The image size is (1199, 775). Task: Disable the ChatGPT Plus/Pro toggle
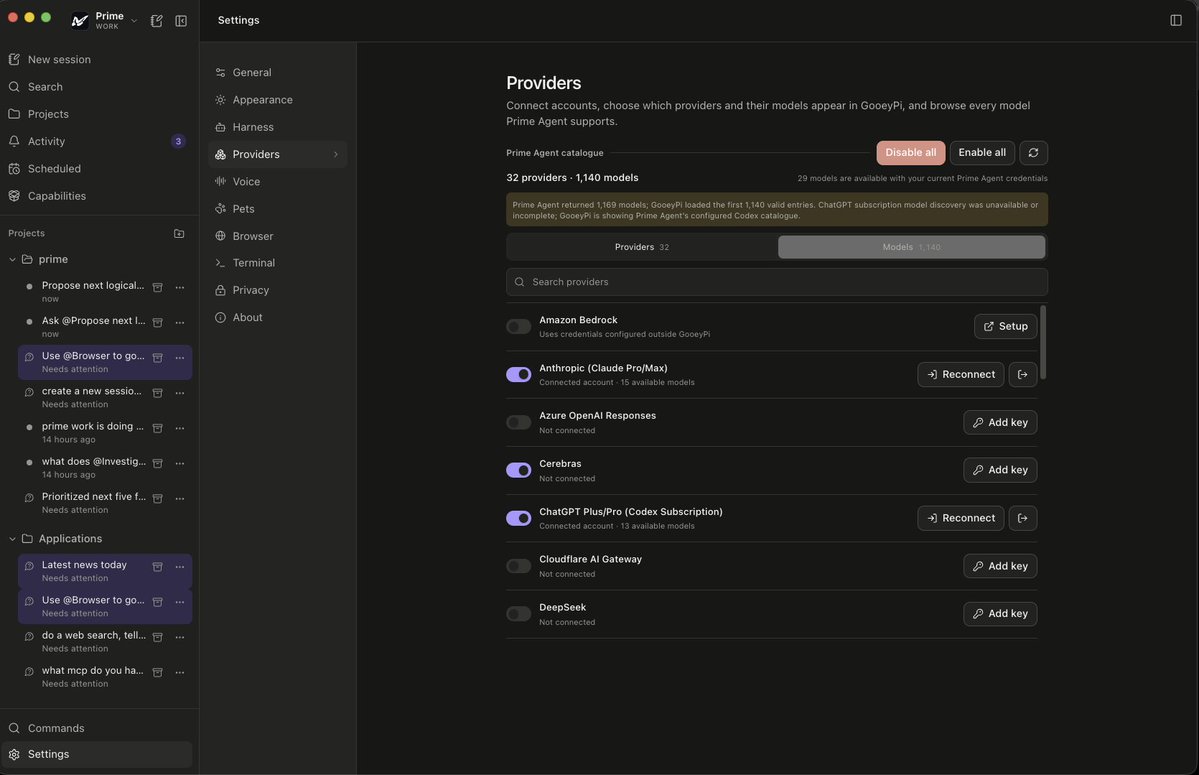click(x=518, y=518)
